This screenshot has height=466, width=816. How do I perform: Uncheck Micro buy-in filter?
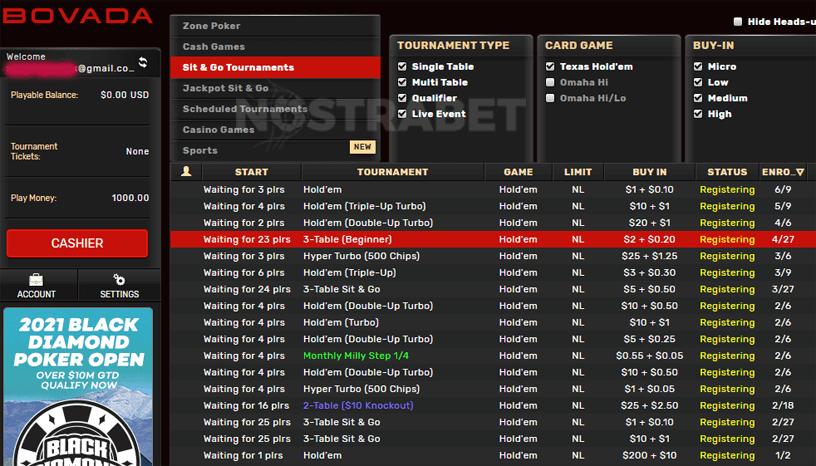(698, 67)
